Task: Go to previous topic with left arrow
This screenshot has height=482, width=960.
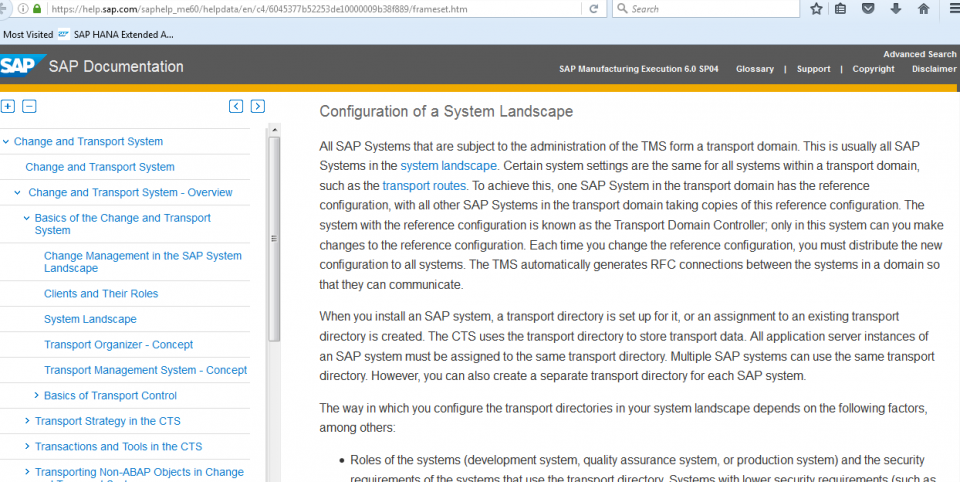Action: [x=236, y=106]
